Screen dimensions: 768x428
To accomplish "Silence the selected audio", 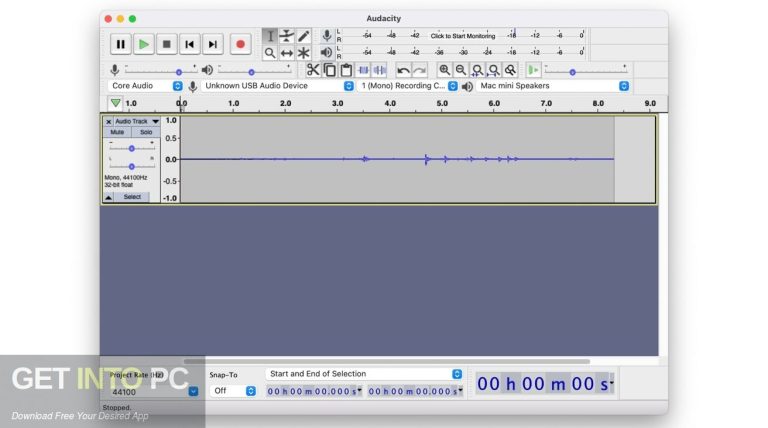I will [x=380, y=70].
